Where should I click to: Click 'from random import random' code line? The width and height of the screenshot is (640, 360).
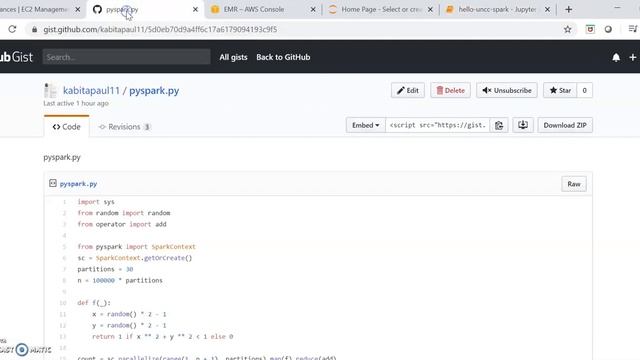[124, 213]
